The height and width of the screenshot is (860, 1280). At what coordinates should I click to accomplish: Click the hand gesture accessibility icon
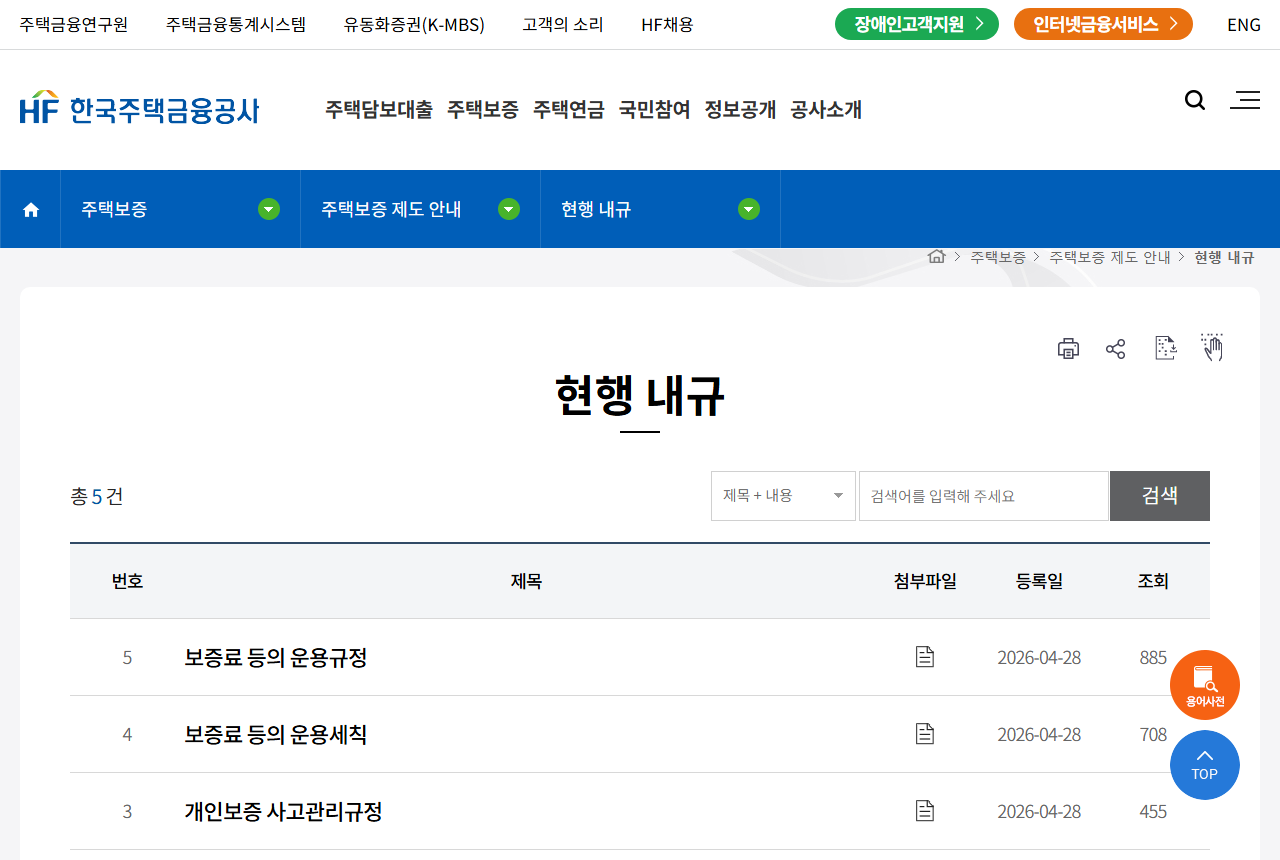click(1212, 347)
